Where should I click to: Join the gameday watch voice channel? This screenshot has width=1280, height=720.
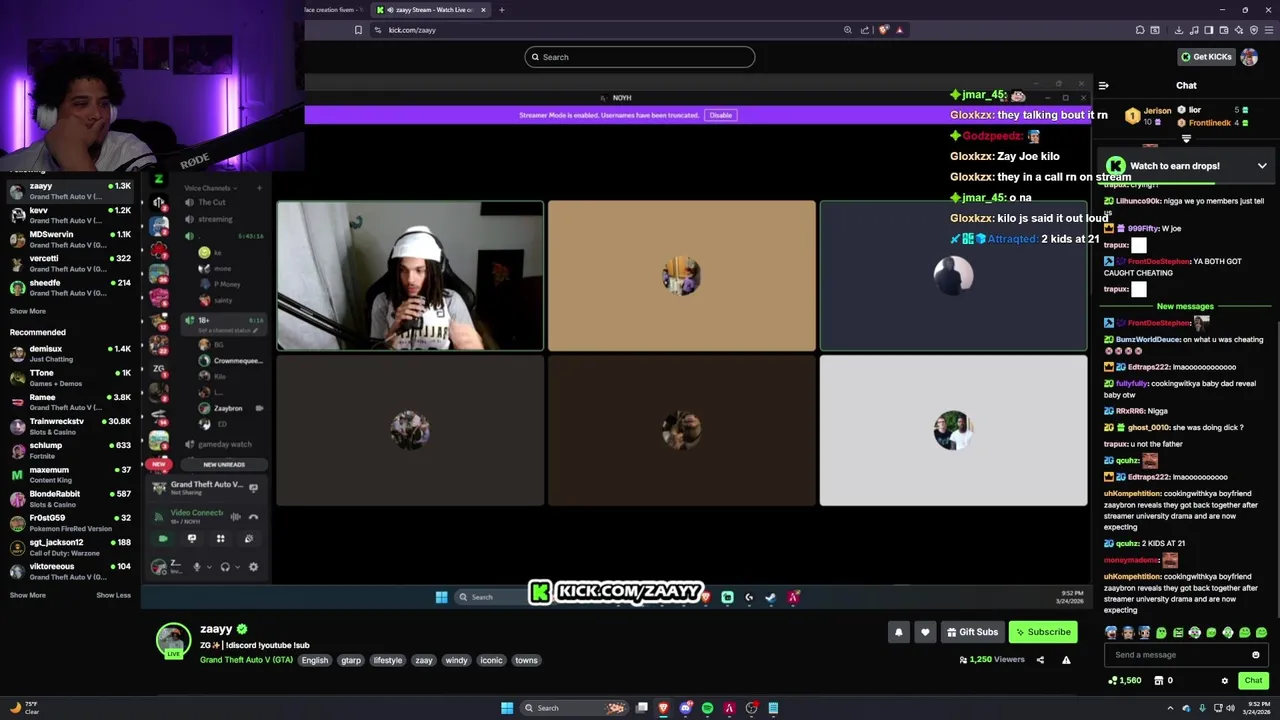click(x=224, y=444)
